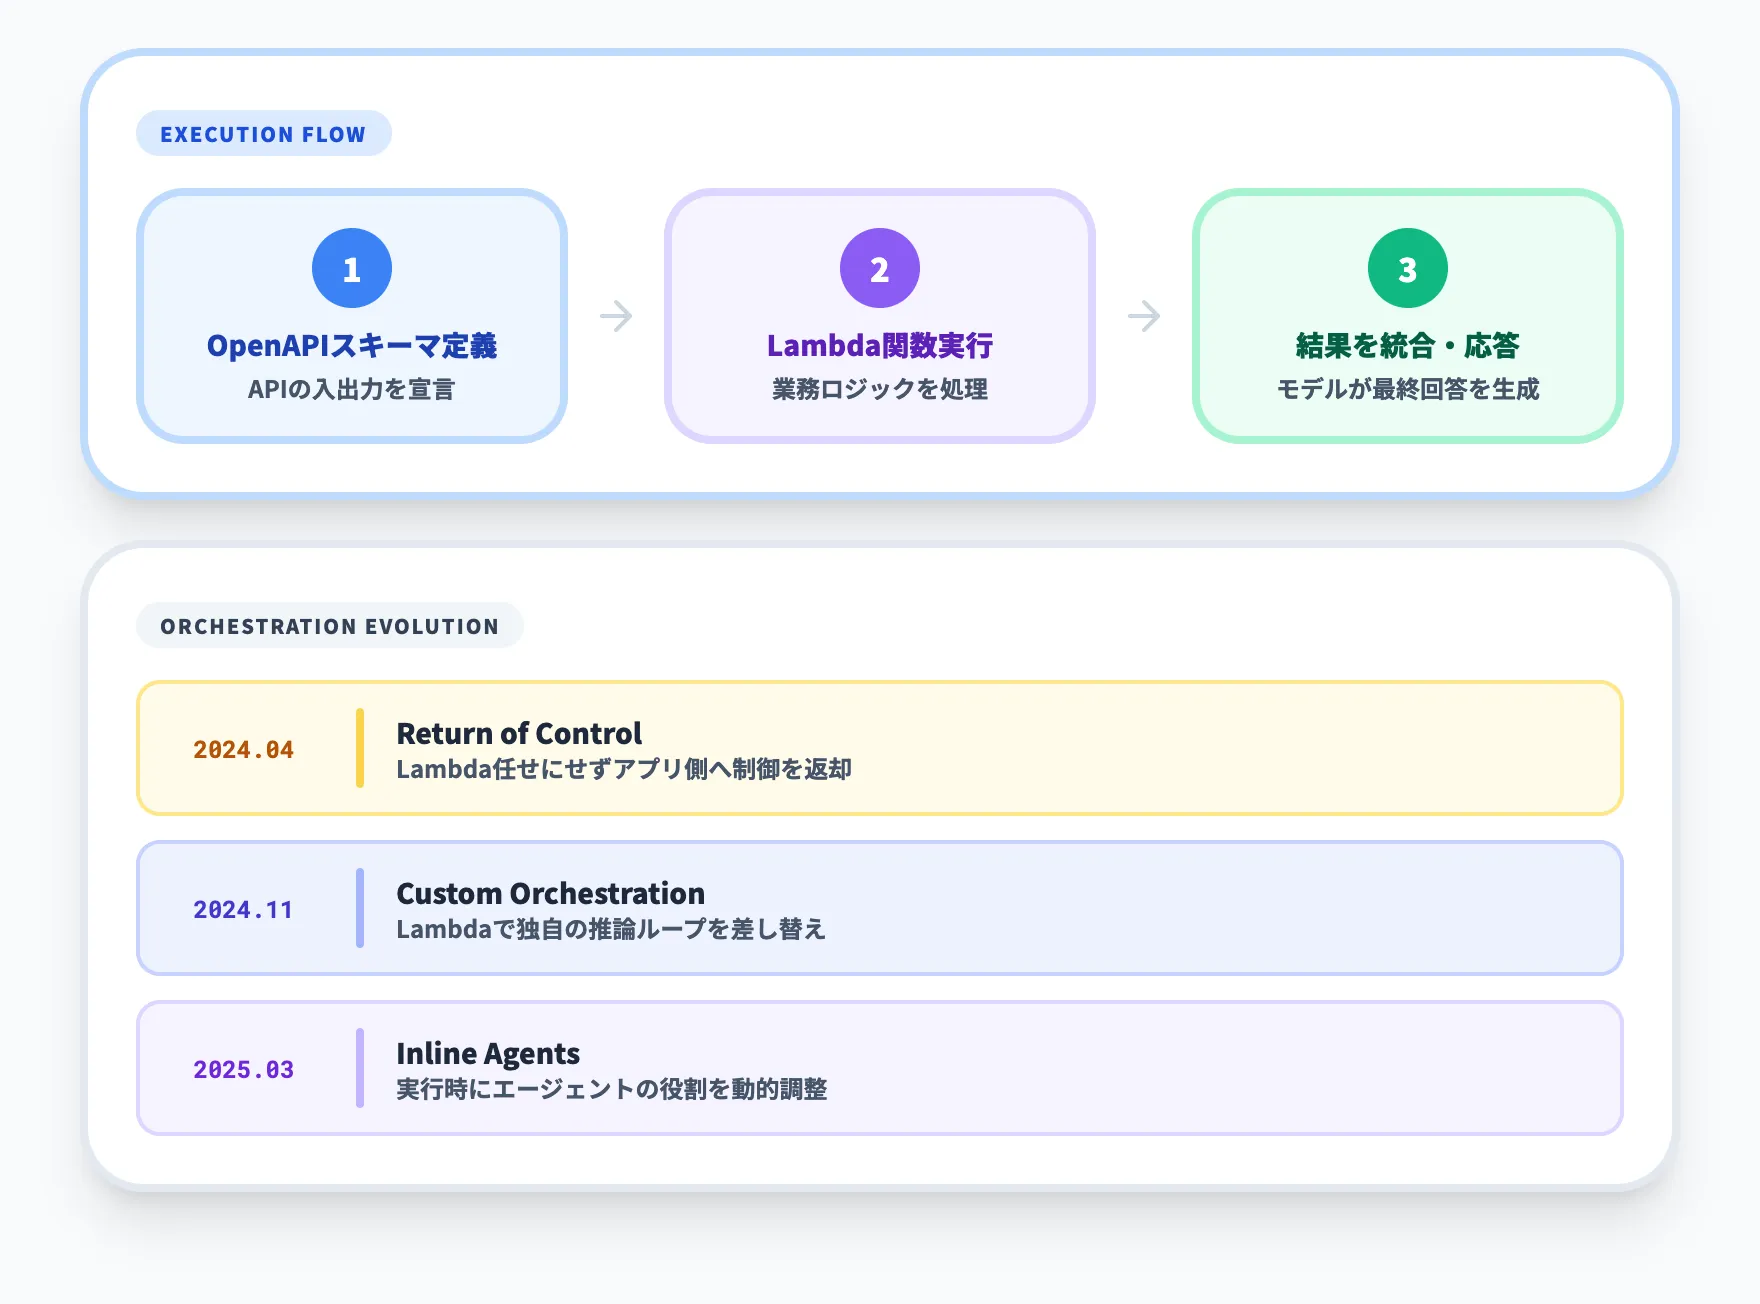Click the arrow between step 2 and step 3

1144,315
